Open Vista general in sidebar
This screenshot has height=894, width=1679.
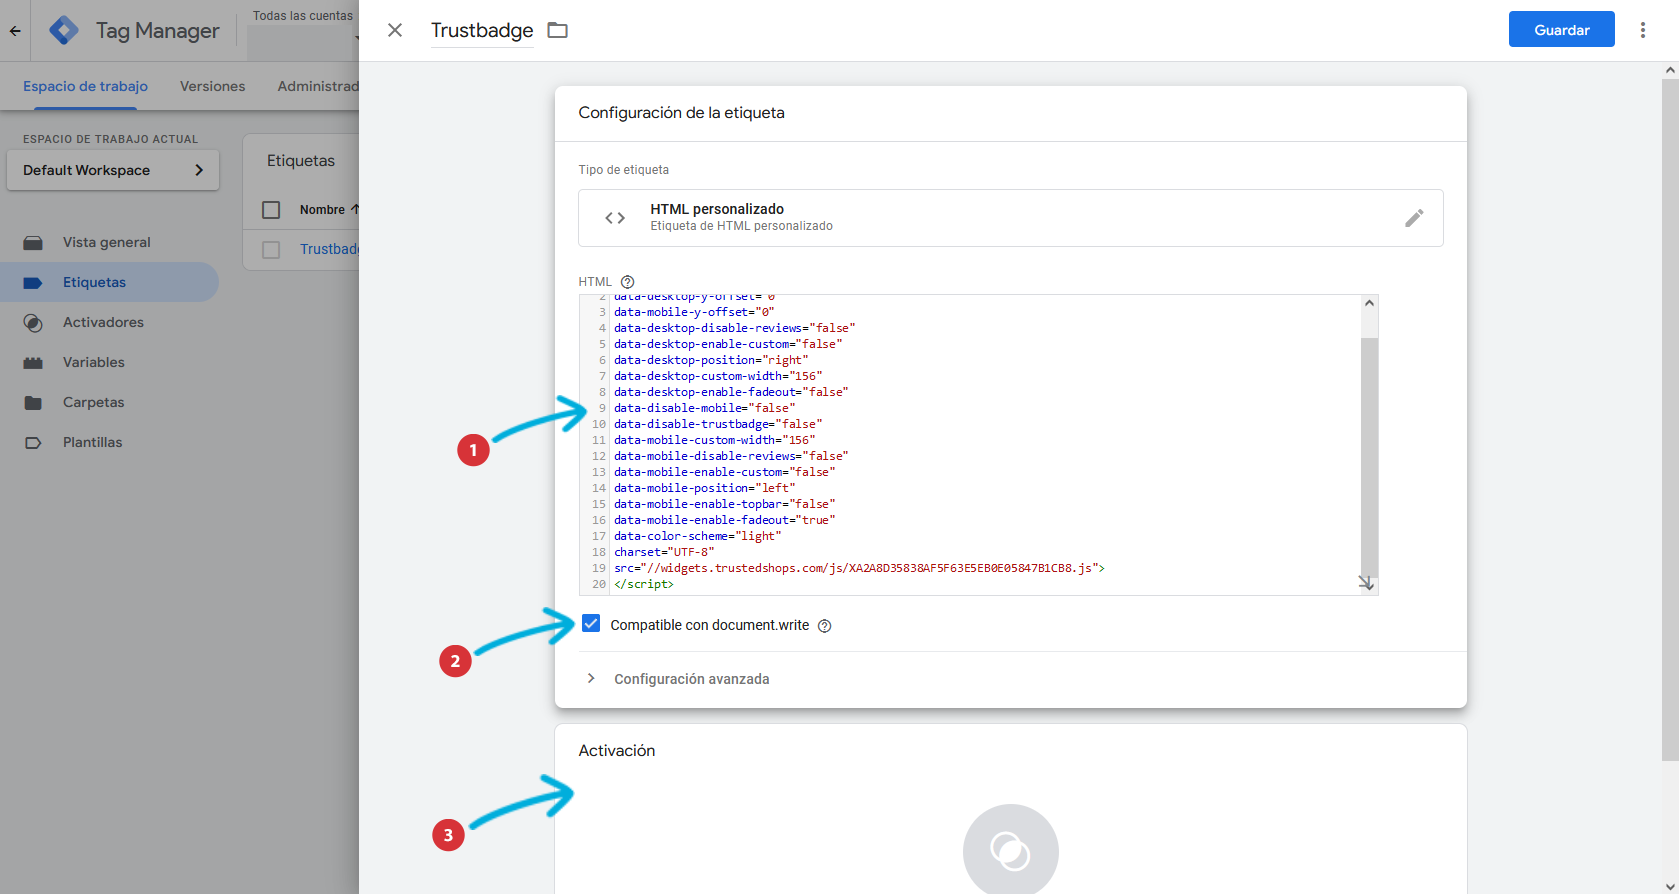[x=107, y=242]
